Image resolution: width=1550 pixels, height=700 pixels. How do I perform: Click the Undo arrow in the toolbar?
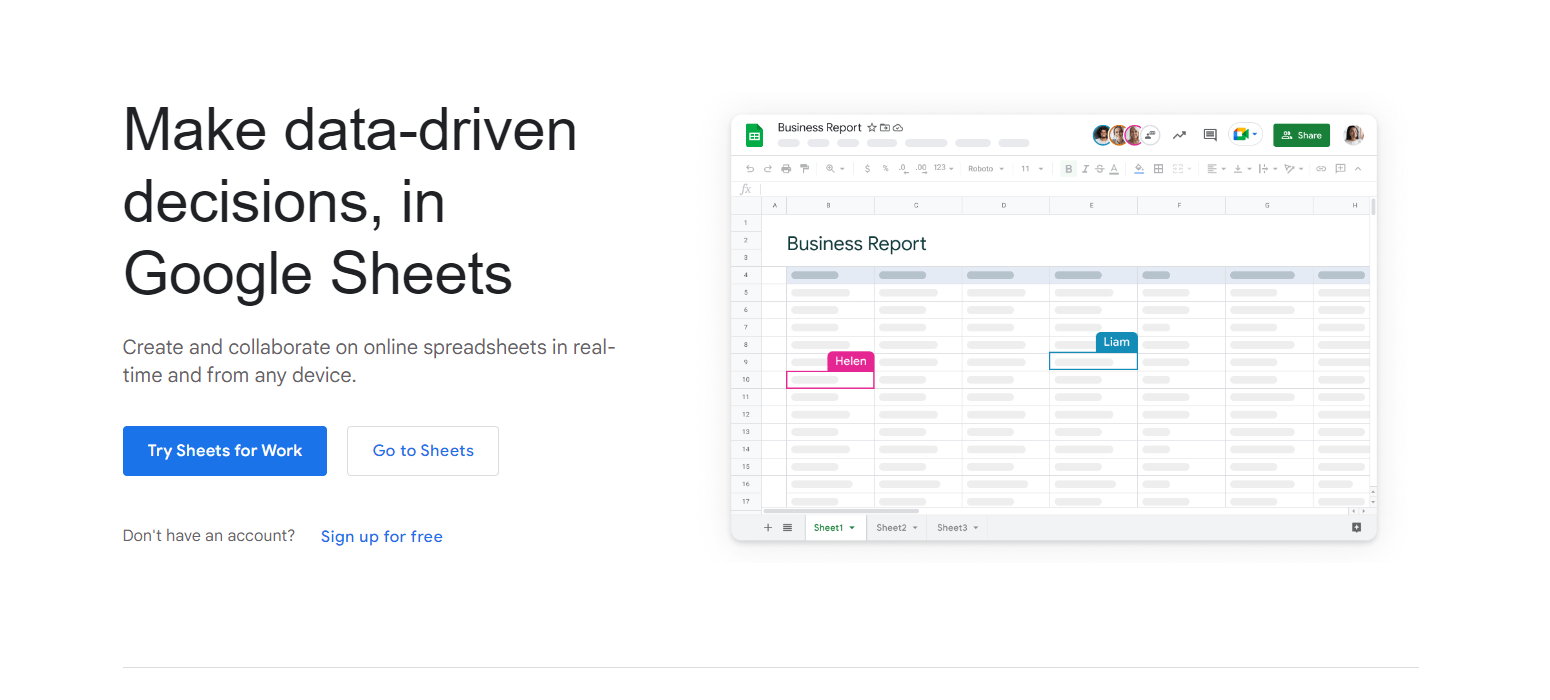tap(750, 169)
